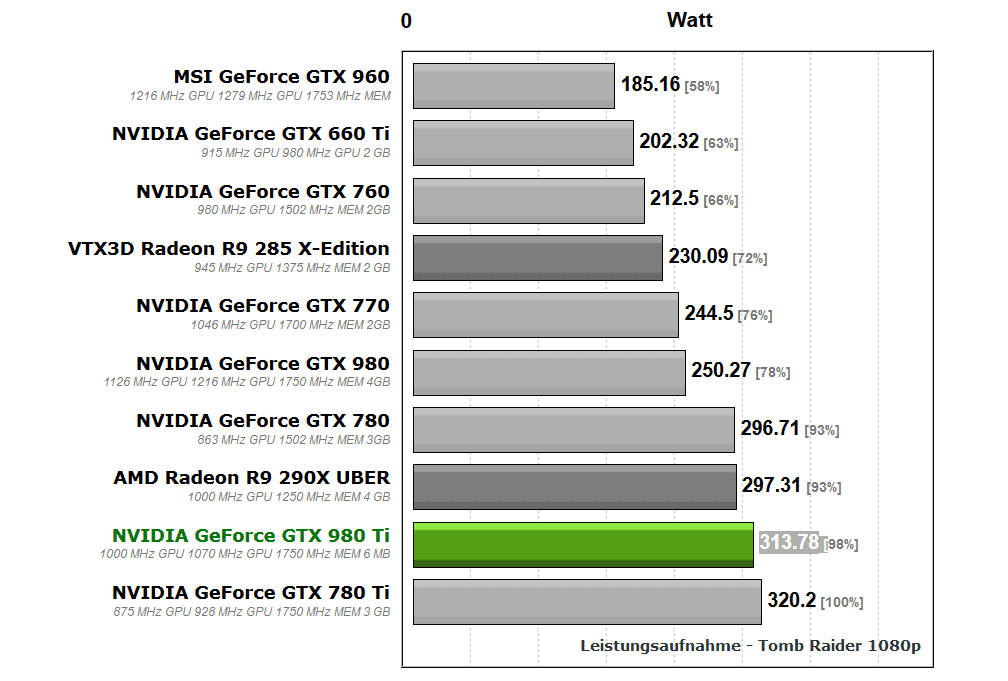Click the MSI GeForce GTX 960 bar
Screen dimensions: 1008x681
513,86
